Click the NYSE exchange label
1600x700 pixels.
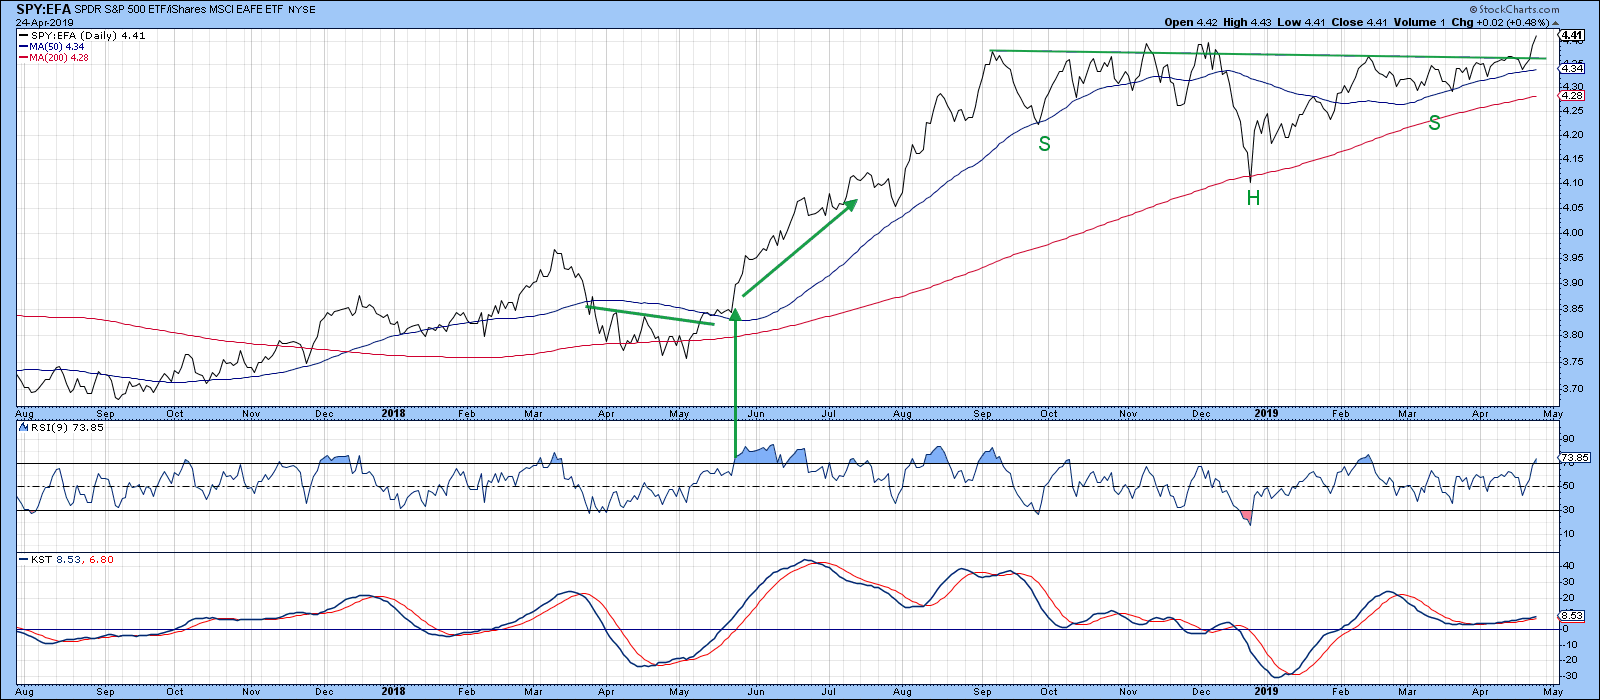click(303, 10)
